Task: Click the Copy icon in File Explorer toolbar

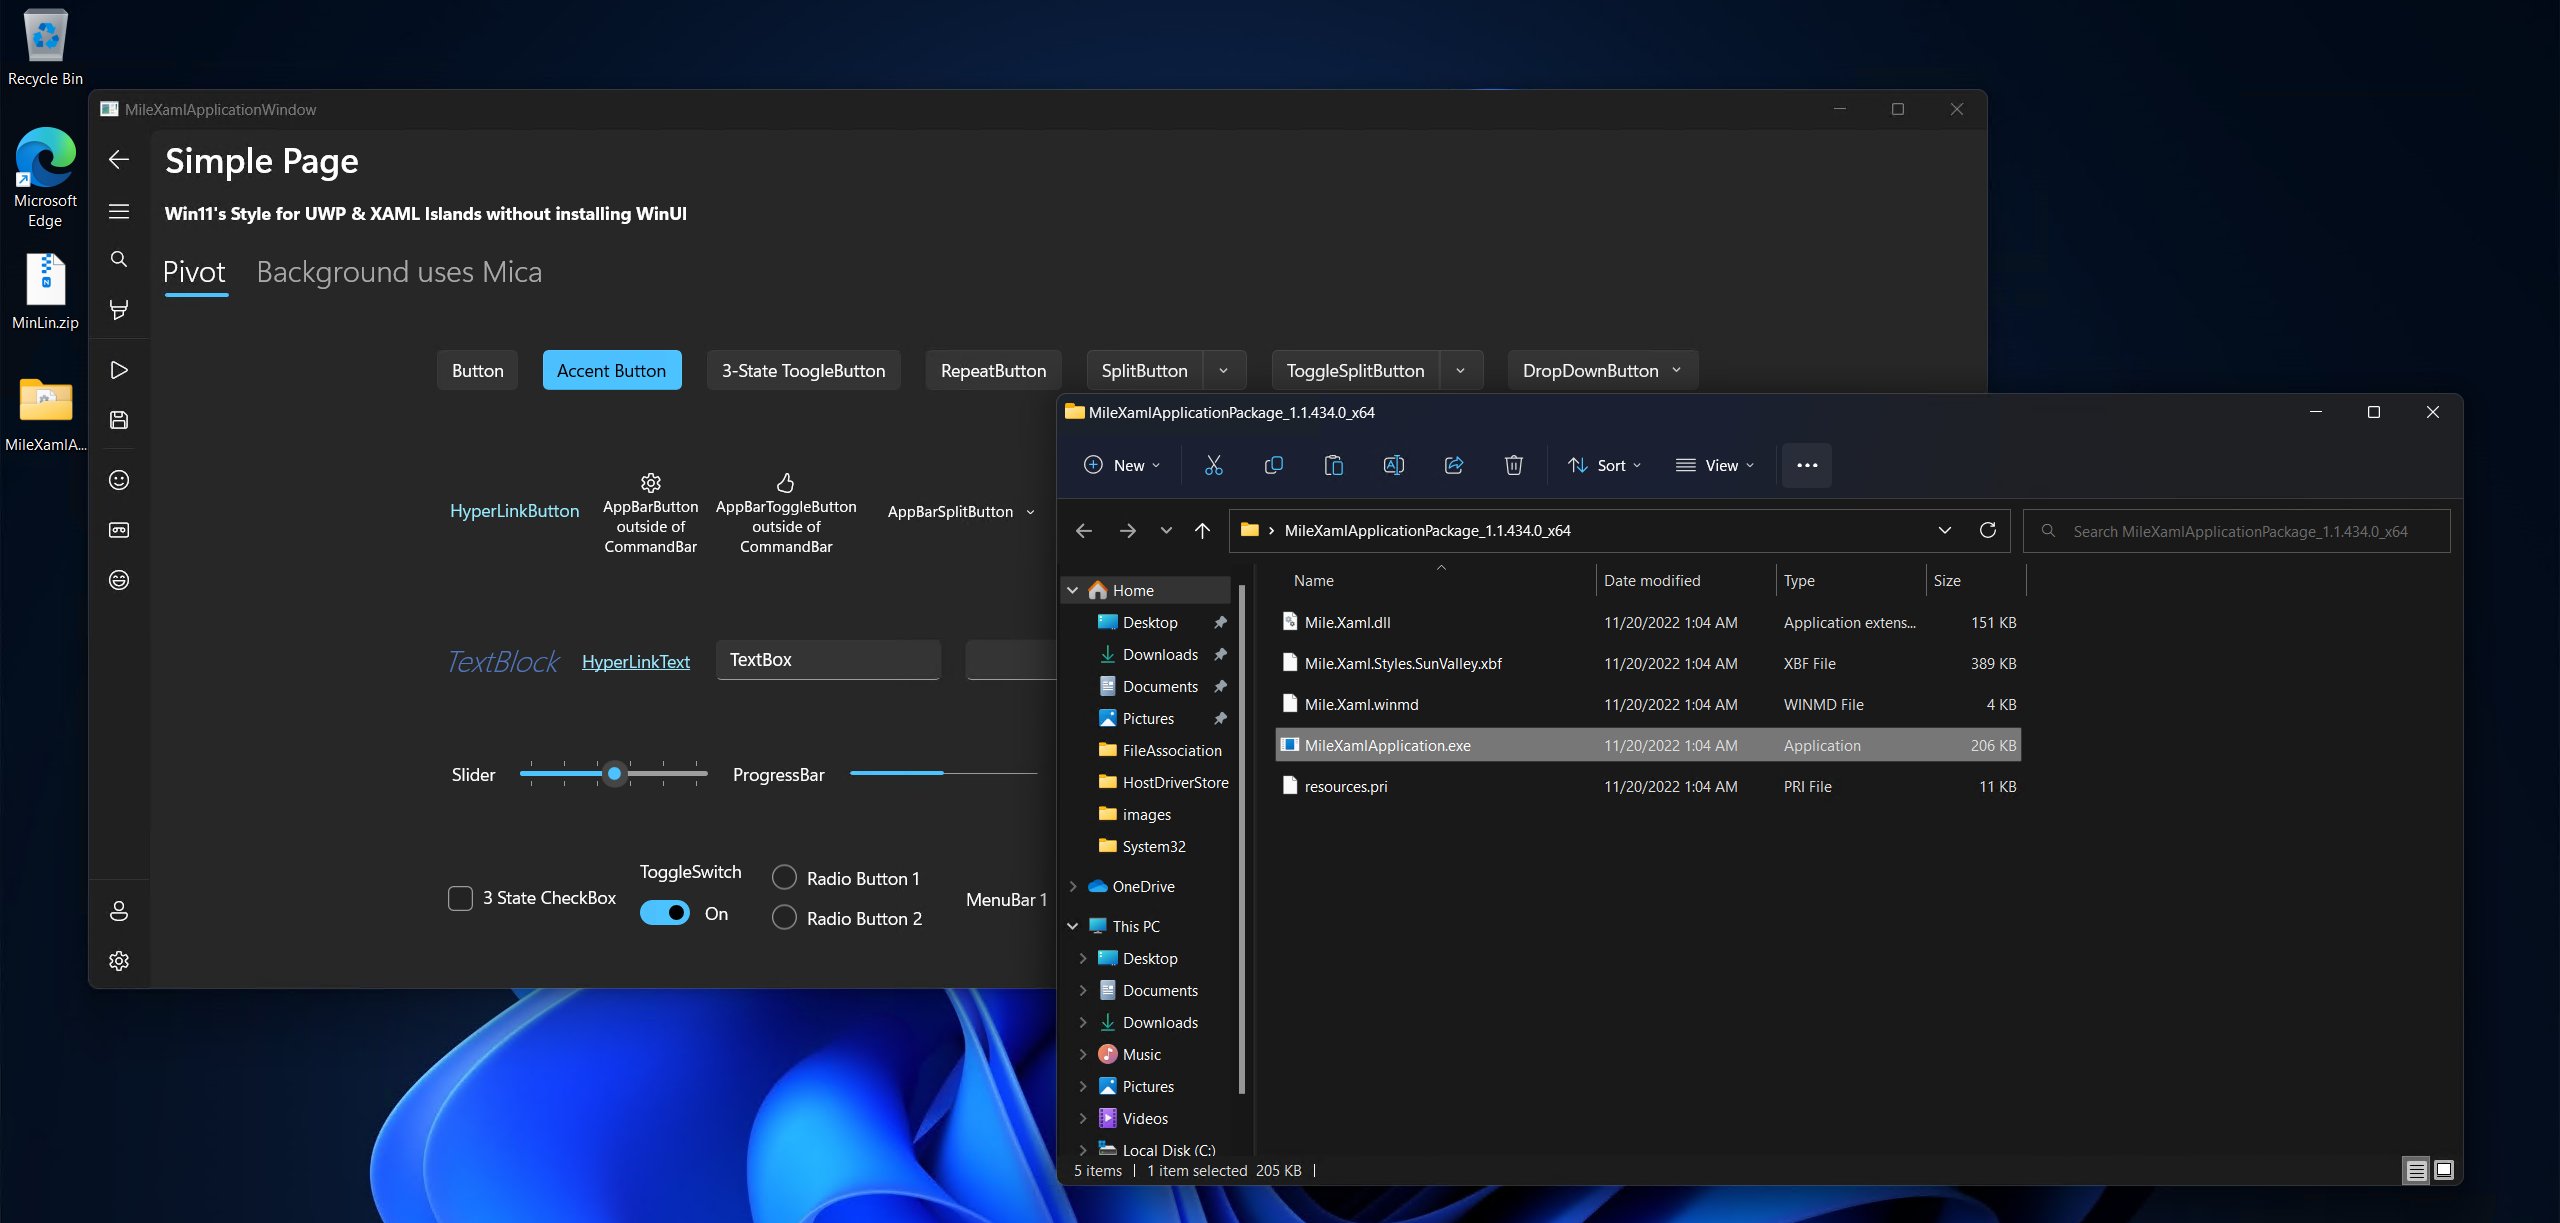Action: click(x=1274, y=465)
